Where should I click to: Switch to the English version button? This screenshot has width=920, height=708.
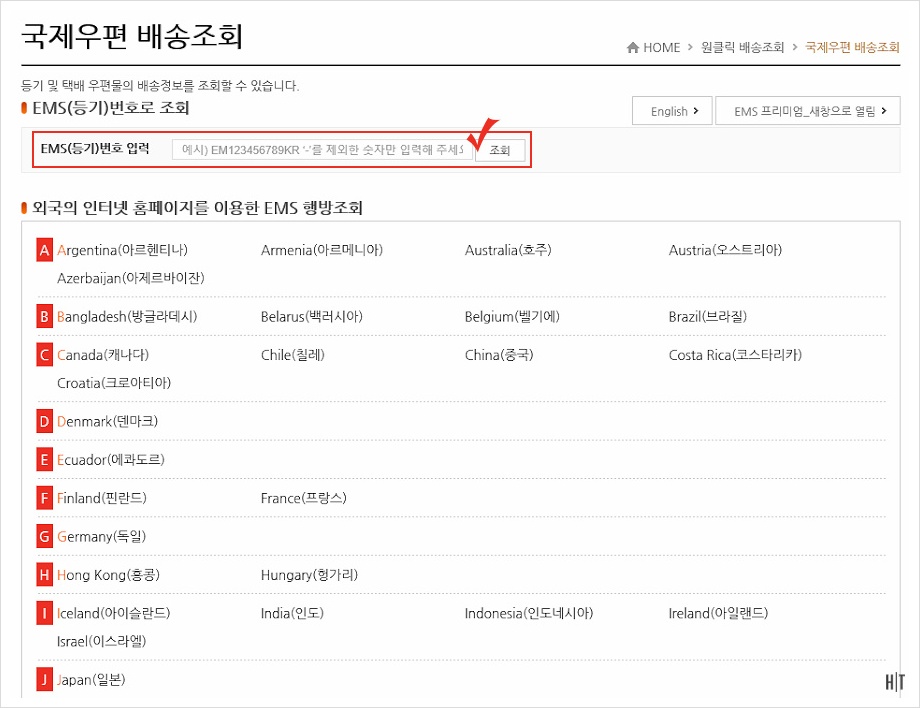tap(672, 111)
